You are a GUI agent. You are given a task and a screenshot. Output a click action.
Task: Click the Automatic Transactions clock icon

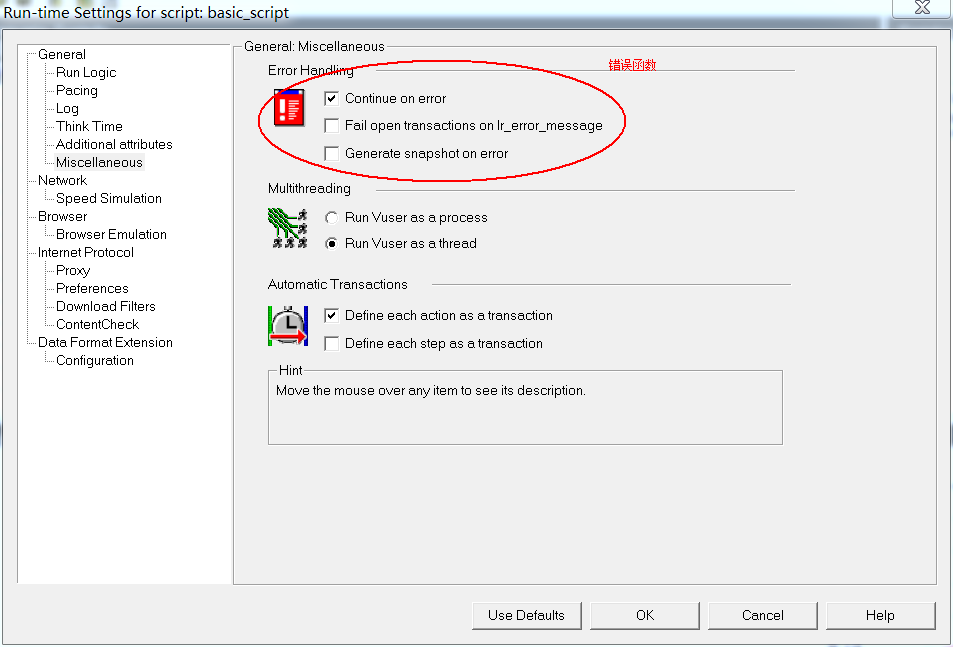pyautogui.click(x=287, y=326)
